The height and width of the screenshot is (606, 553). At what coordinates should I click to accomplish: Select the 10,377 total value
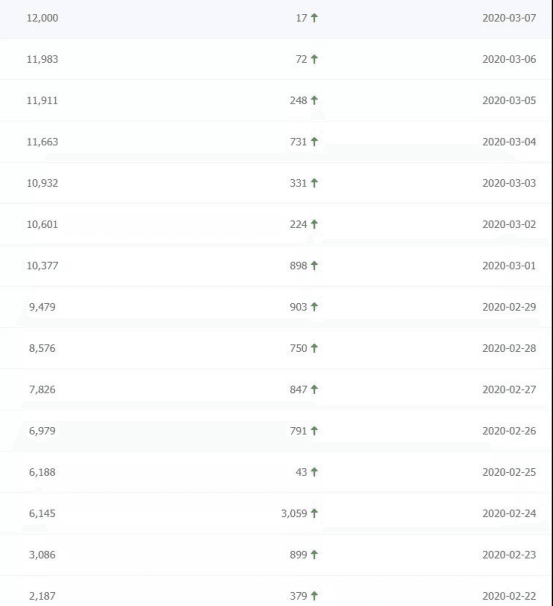point(43,266)
